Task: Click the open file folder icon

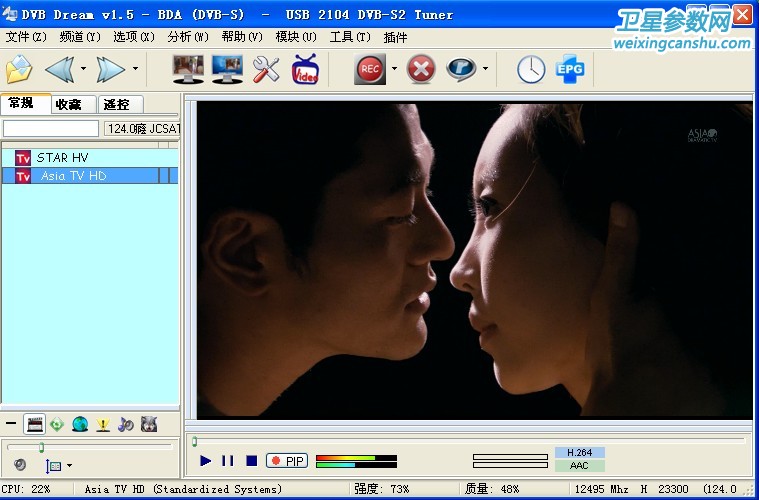Action: point(19,70)
